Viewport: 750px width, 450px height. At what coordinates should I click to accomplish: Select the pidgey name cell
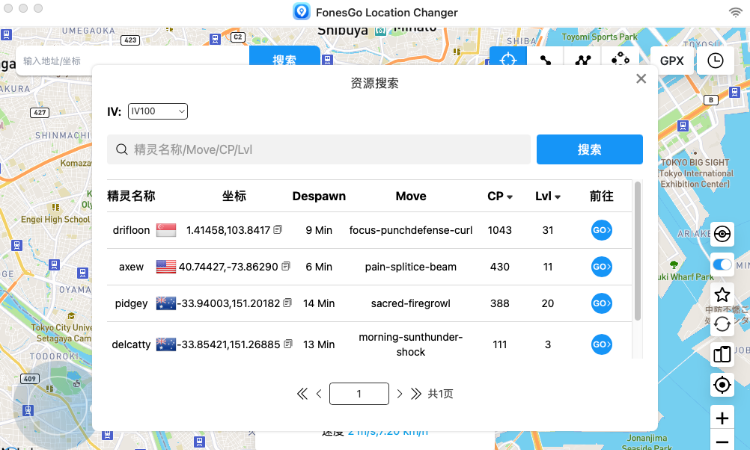point(131,303)
